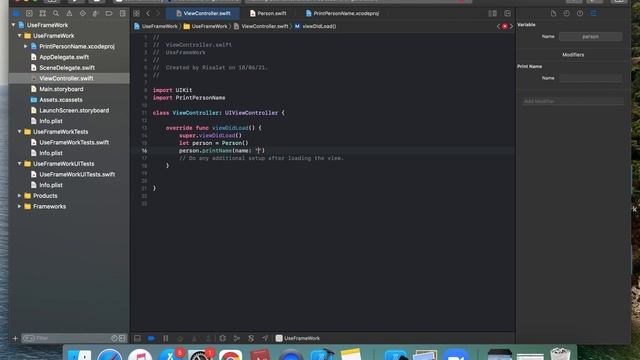The height and width of the screenshot is (360, 640).
Task: Go to previous issue arrow
Action: [498, 26]
